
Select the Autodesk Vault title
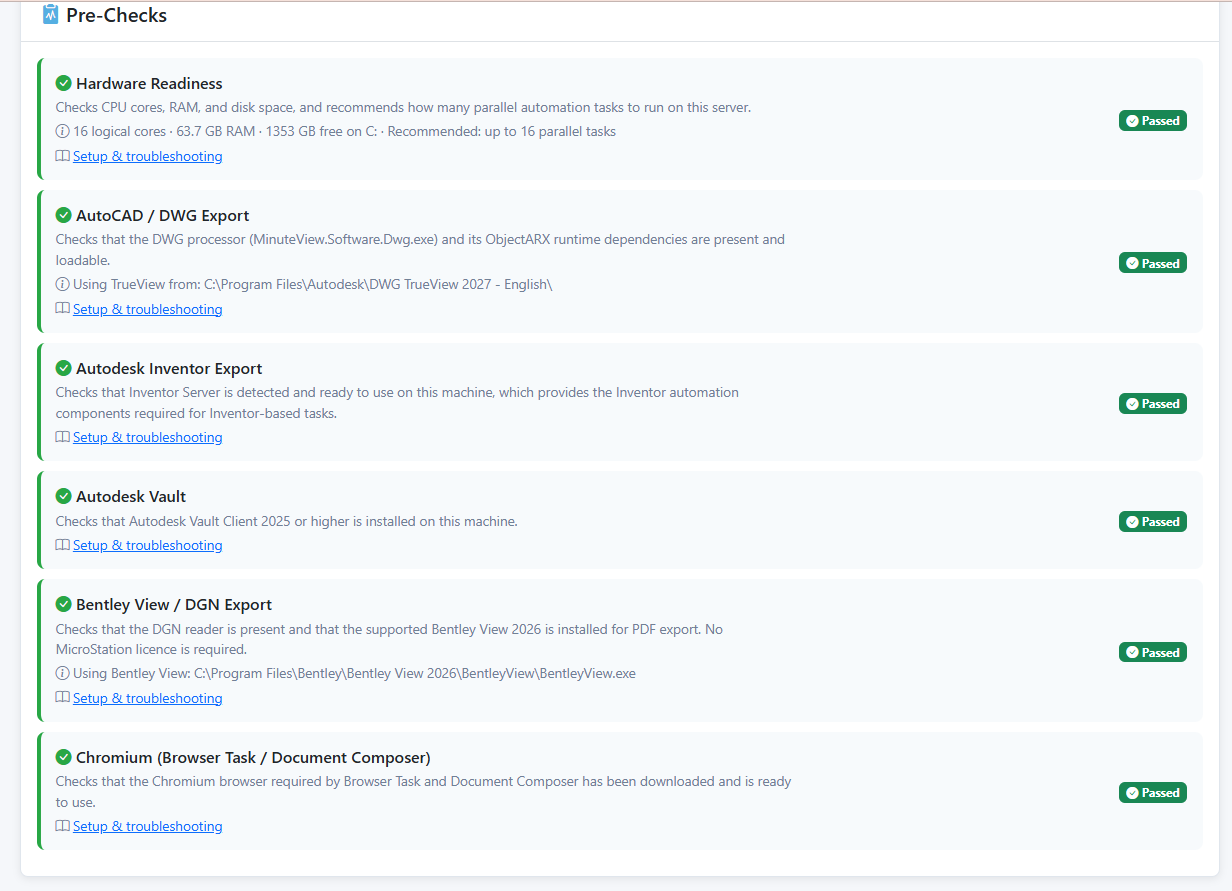click(x=131, y=496)
